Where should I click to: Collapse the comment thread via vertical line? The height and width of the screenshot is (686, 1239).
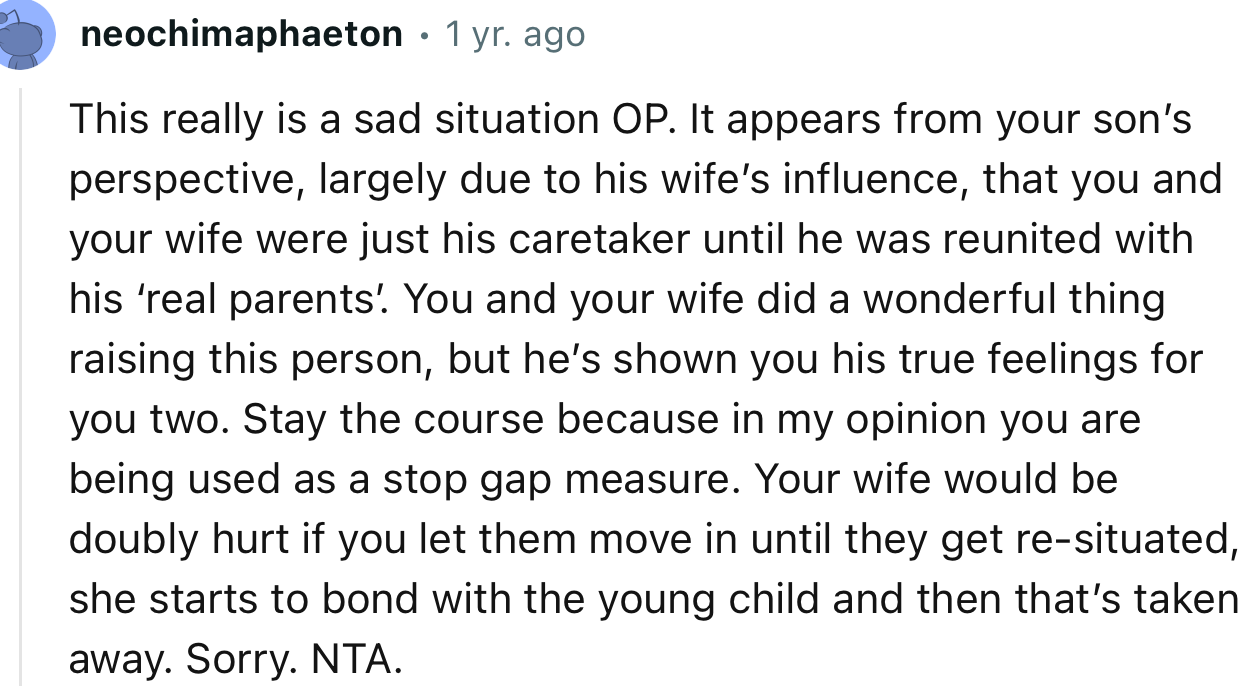(x=21, y=380)
